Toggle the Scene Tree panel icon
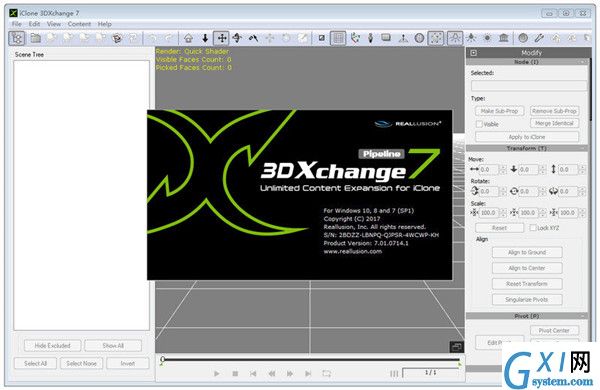The width and height of the screenshot is (600, 390). 17,38
